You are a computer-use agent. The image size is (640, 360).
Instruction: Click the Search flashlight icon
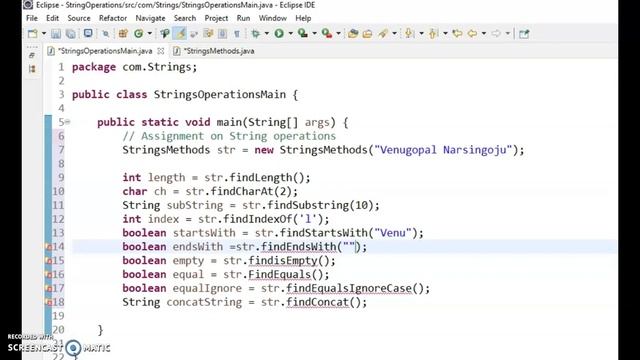point(383,33)
